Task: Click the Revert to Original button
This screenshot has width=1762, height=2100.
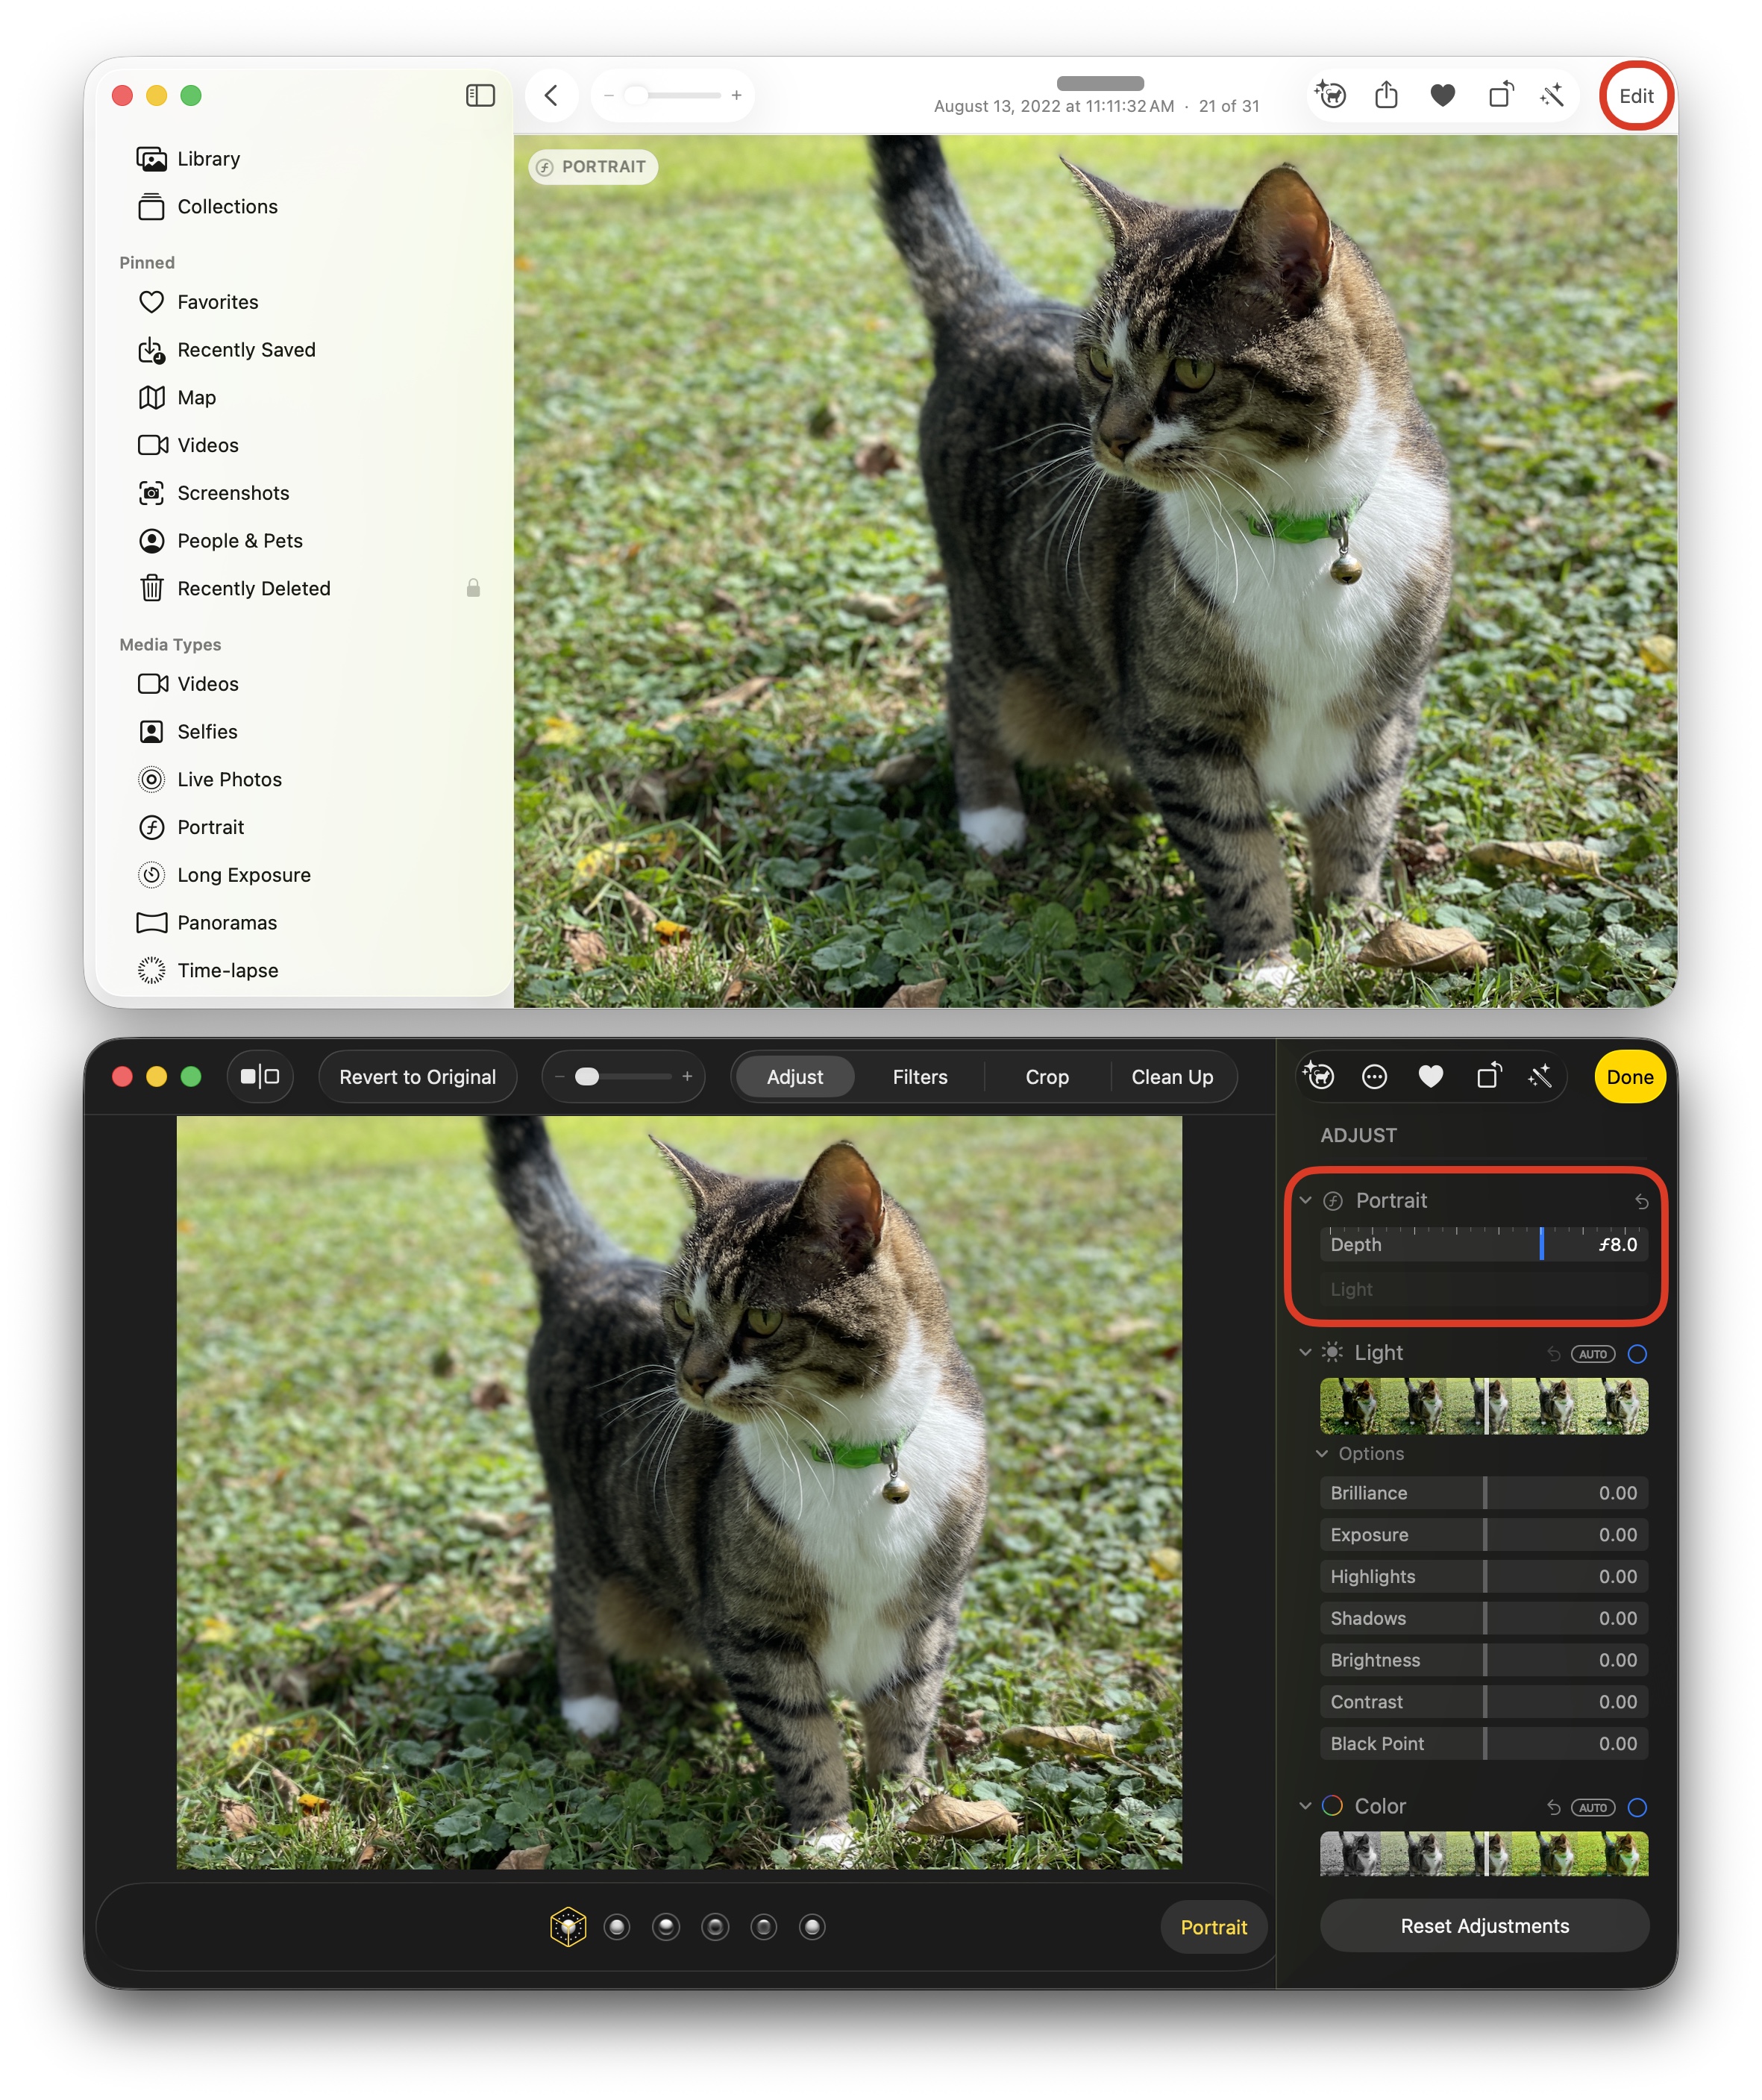Action: [x=417, y=1077]
